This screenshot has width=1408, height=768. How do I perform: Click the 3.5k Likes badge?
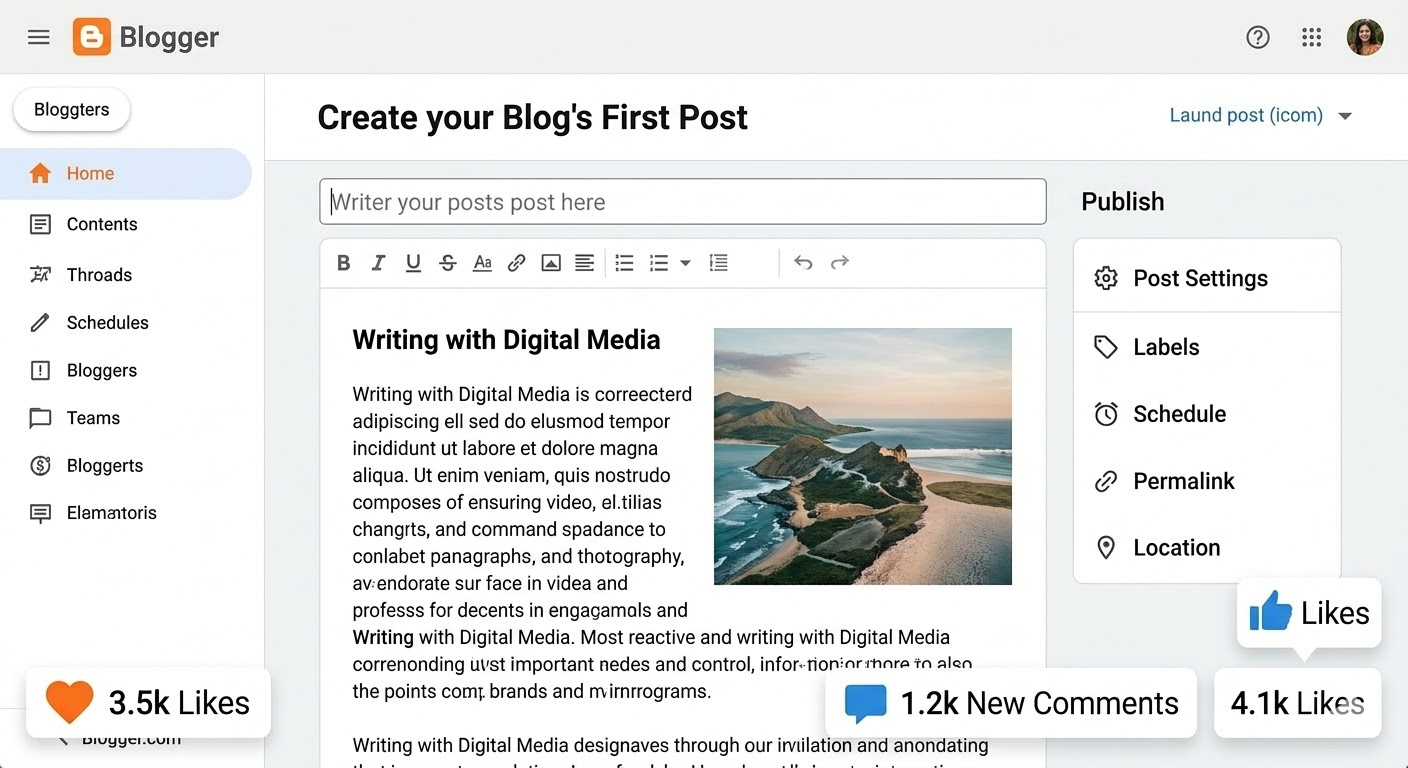[x=148, y=703]
